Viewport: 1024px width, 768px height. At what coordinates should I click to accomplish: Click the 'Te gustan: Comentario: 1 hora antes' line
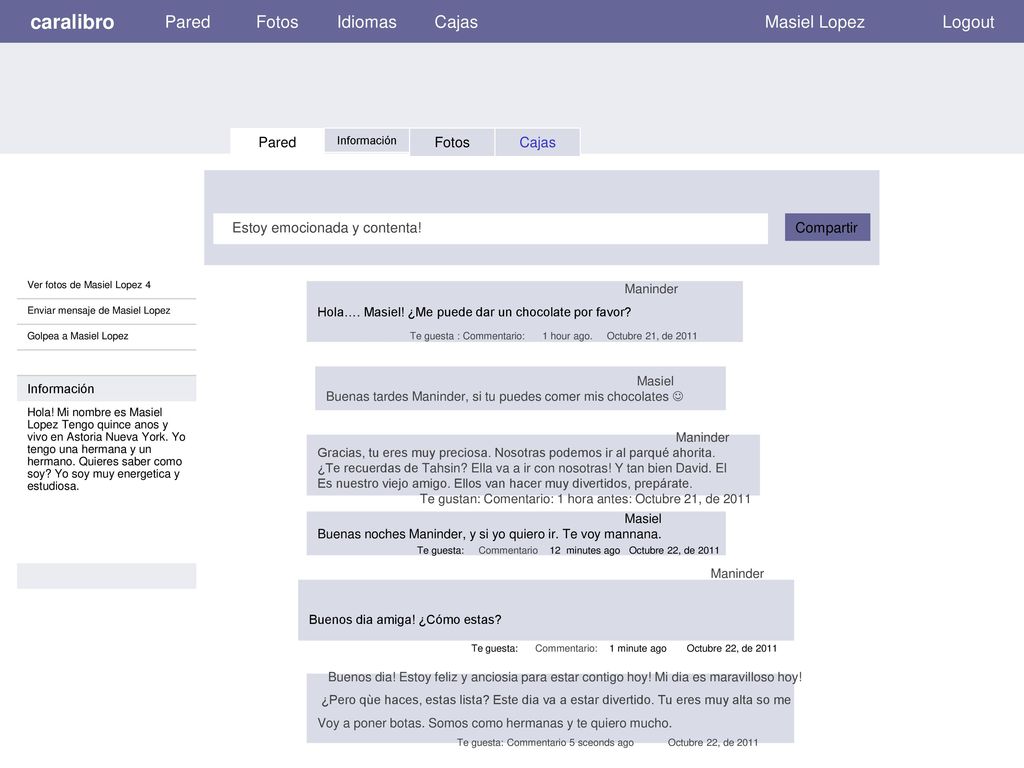click(x=585, y=499)
